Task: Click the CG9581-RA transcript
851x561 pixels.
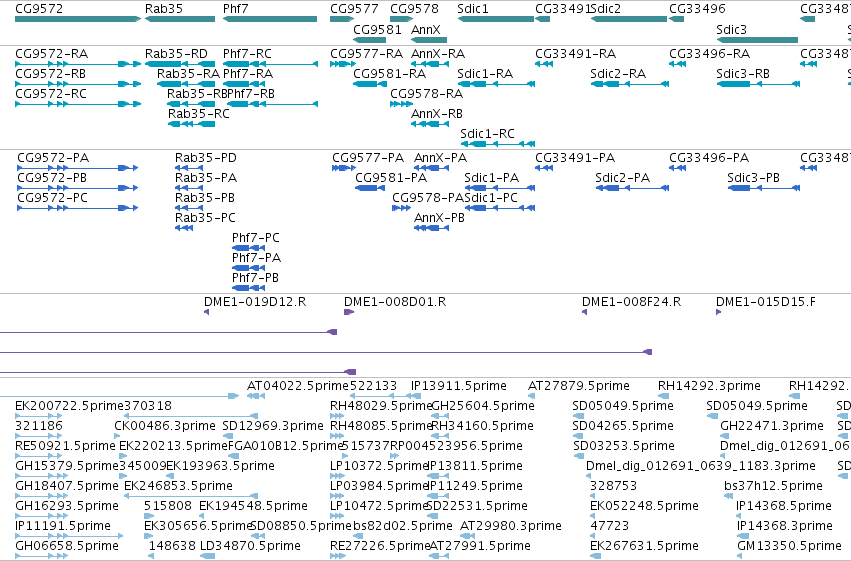Action: 370,84
